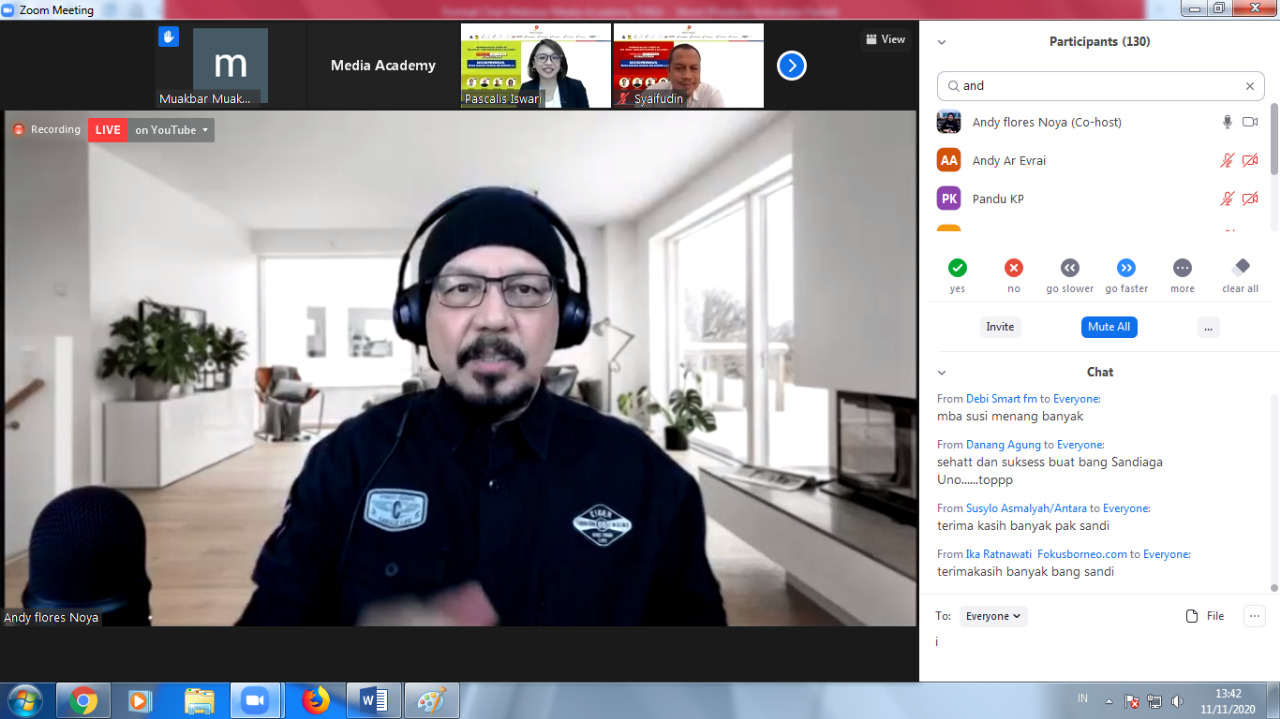Change chat recipient from Everyone dropdown
Viewport: 1280px width, 719px height.
[x=992, y=616]
